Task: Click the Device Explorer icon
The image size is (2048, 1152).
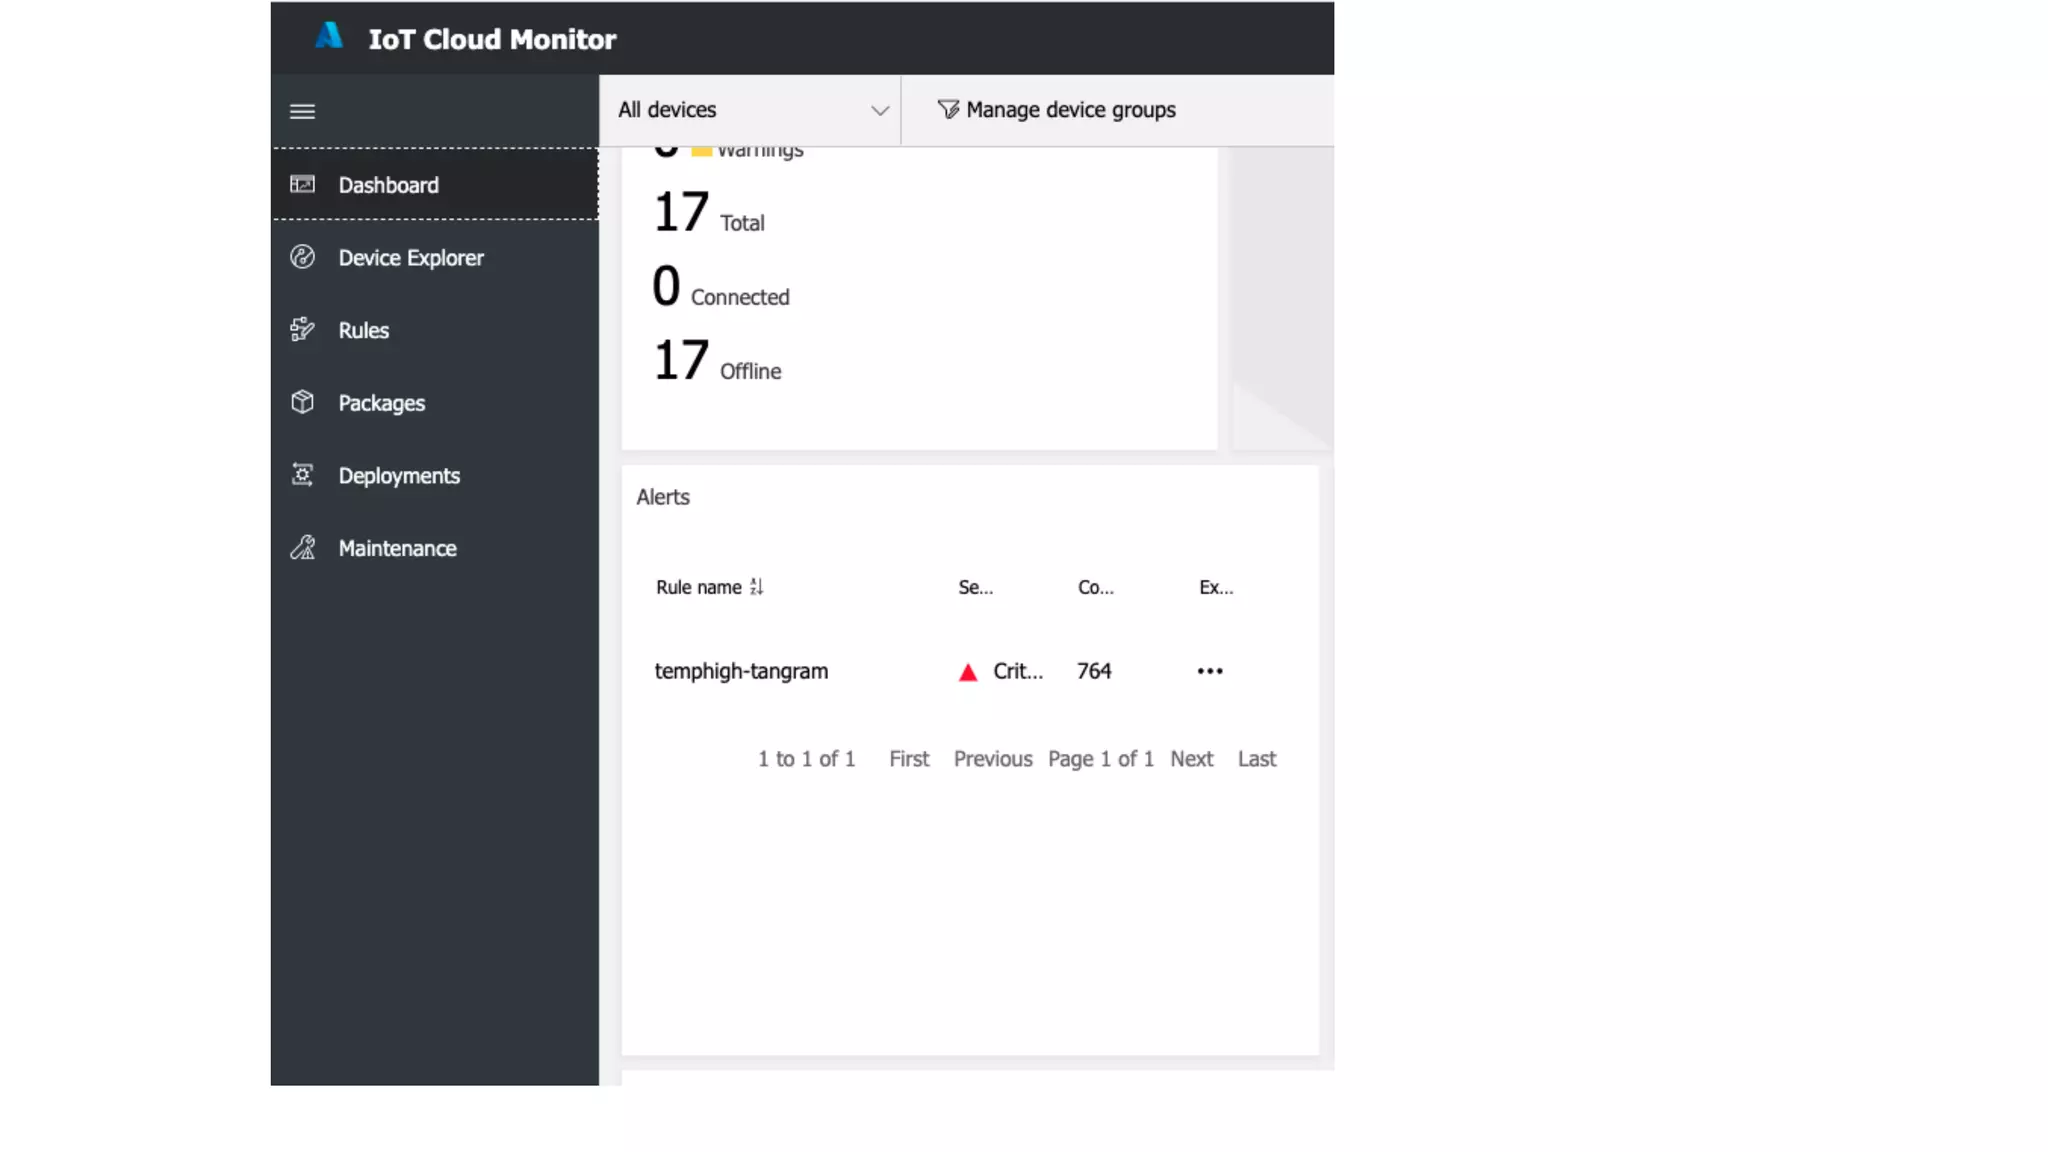Action: pyautogui.click(x=302, y=257)
